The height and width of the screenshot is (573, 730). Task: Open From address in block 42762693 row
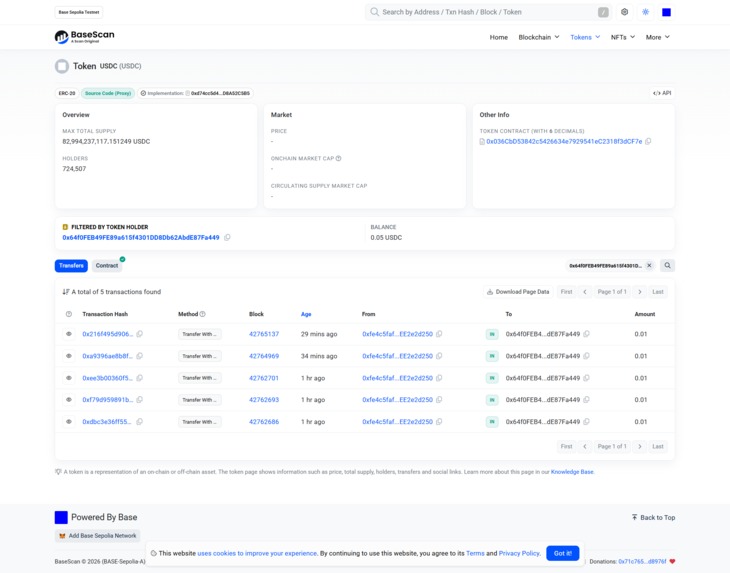pyautogui.click(x=397, y=400)
